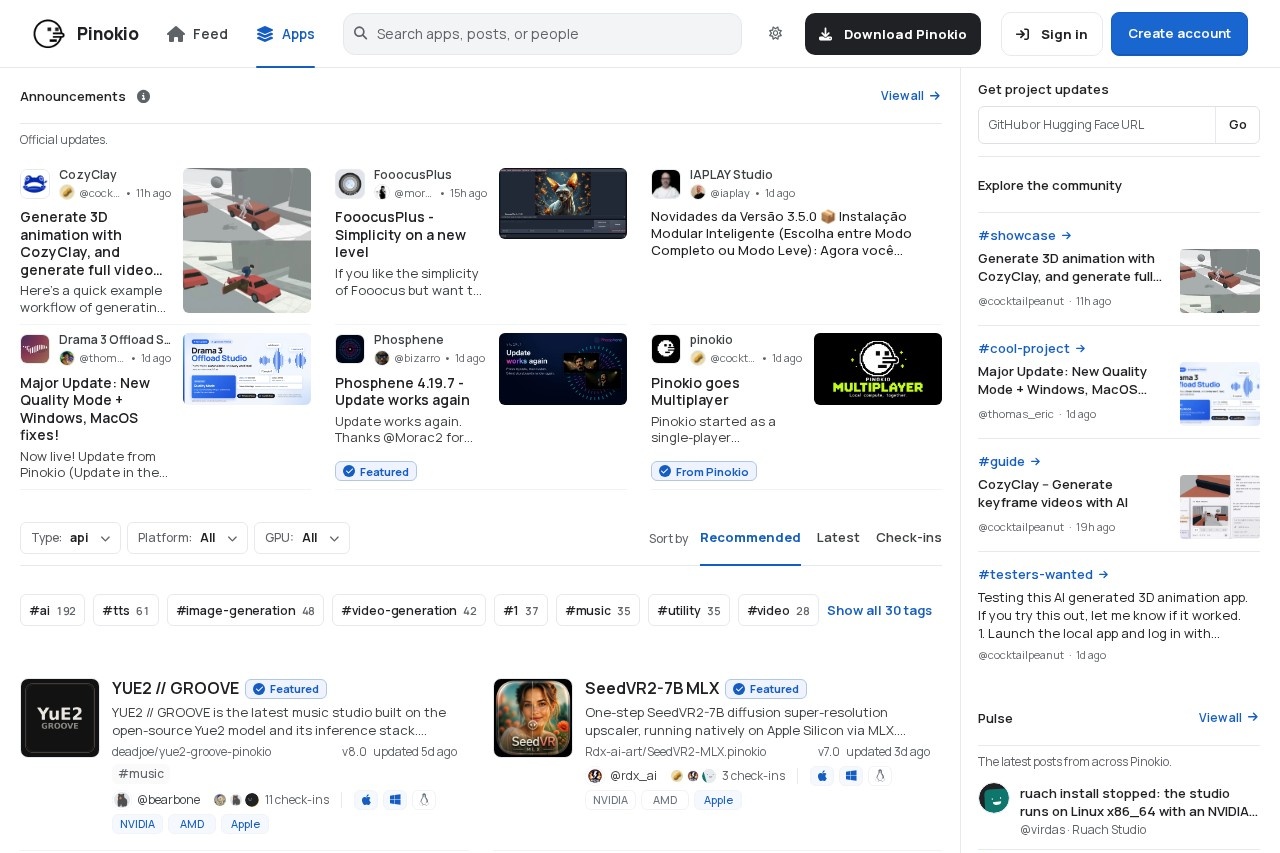This screenshot has height=853, width=1280.
Task: Open the Drama 3 Offload Studio avatar
Action: 35,349
